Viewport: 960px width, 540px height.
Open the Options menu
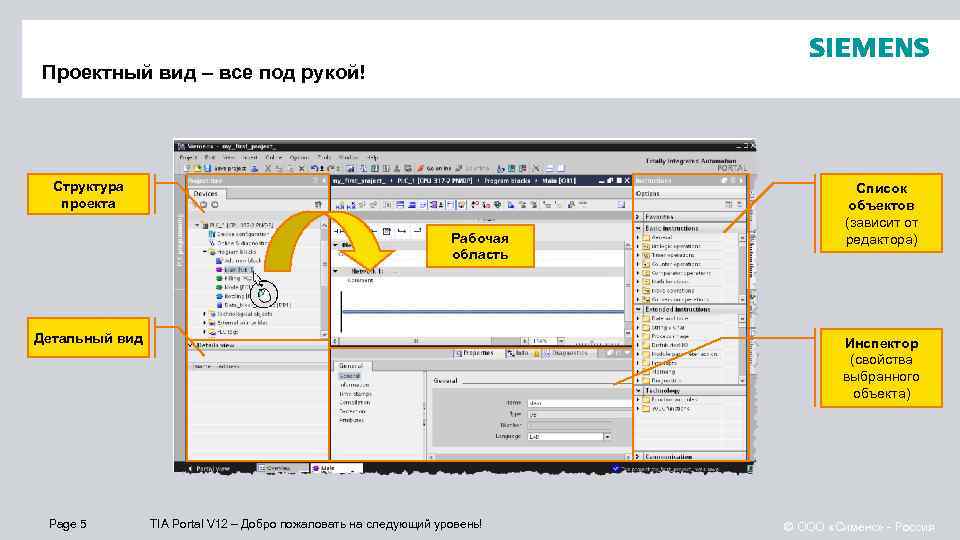pos(299,157)
